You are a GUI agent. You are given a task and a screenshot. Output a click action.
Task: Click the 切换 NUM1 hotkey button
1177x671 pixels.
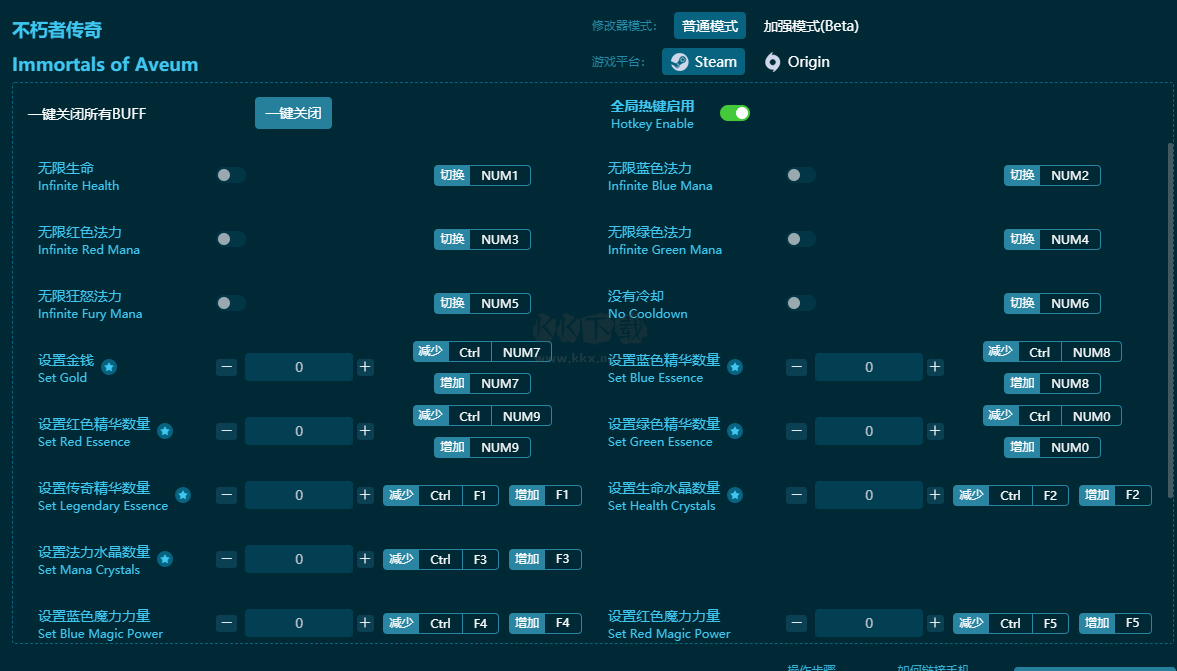click(x=482, y=176)
